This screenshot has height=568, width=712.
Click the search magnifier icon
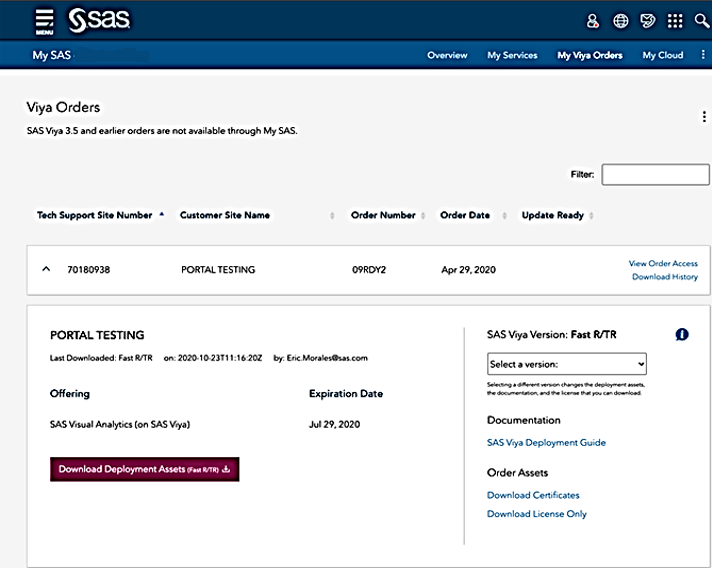[x=702, y=20]
